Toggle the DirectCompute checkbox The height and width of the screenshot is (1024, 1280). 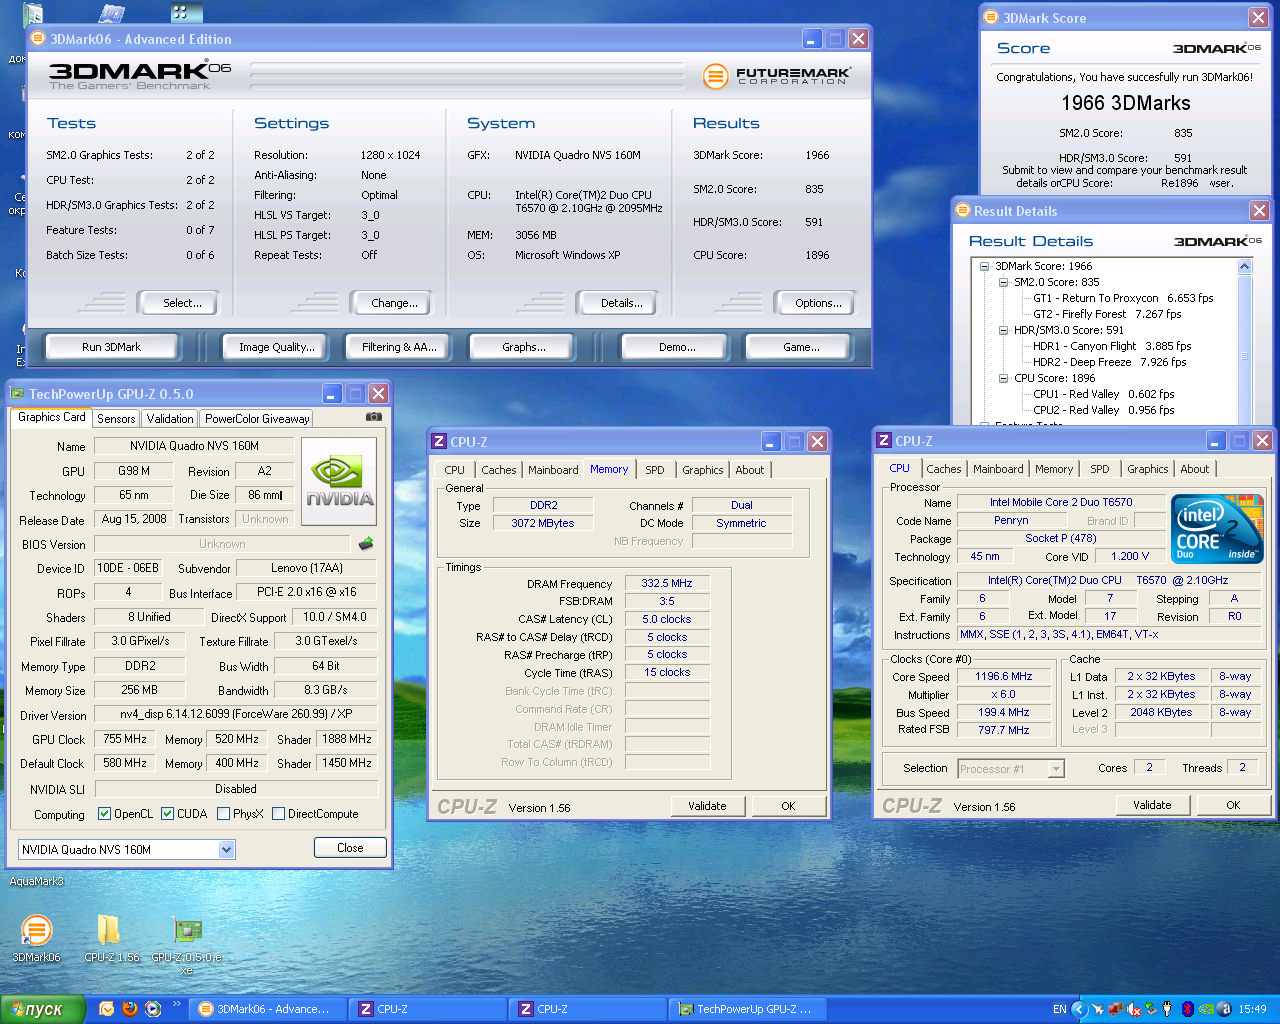(x=278, y=813)
